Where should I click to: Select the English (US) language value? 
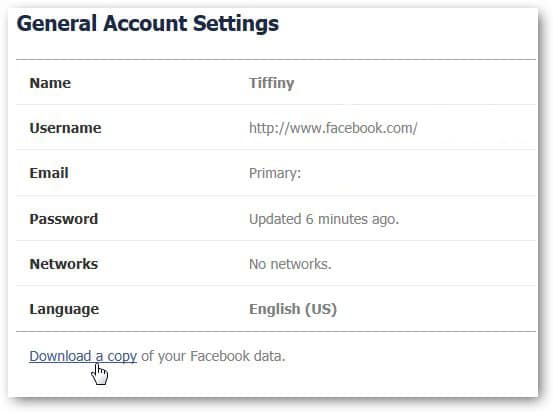click(293, 309)
